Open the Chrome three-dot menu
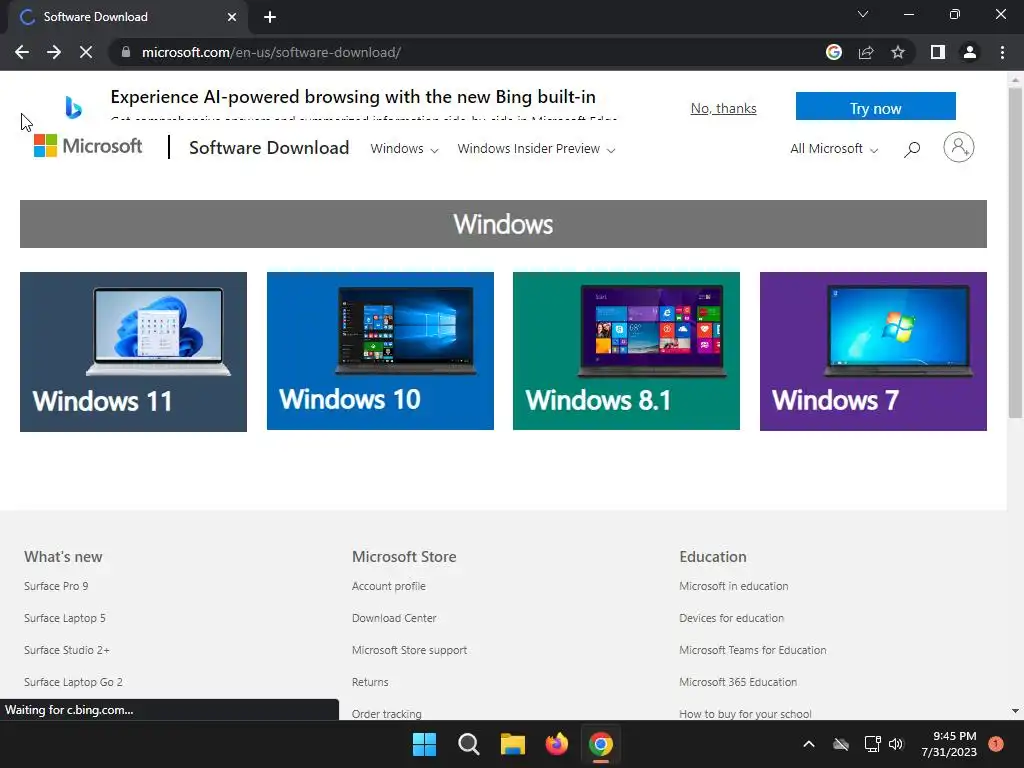The width and height of the screenshot is (1024, 768). 1002,52
